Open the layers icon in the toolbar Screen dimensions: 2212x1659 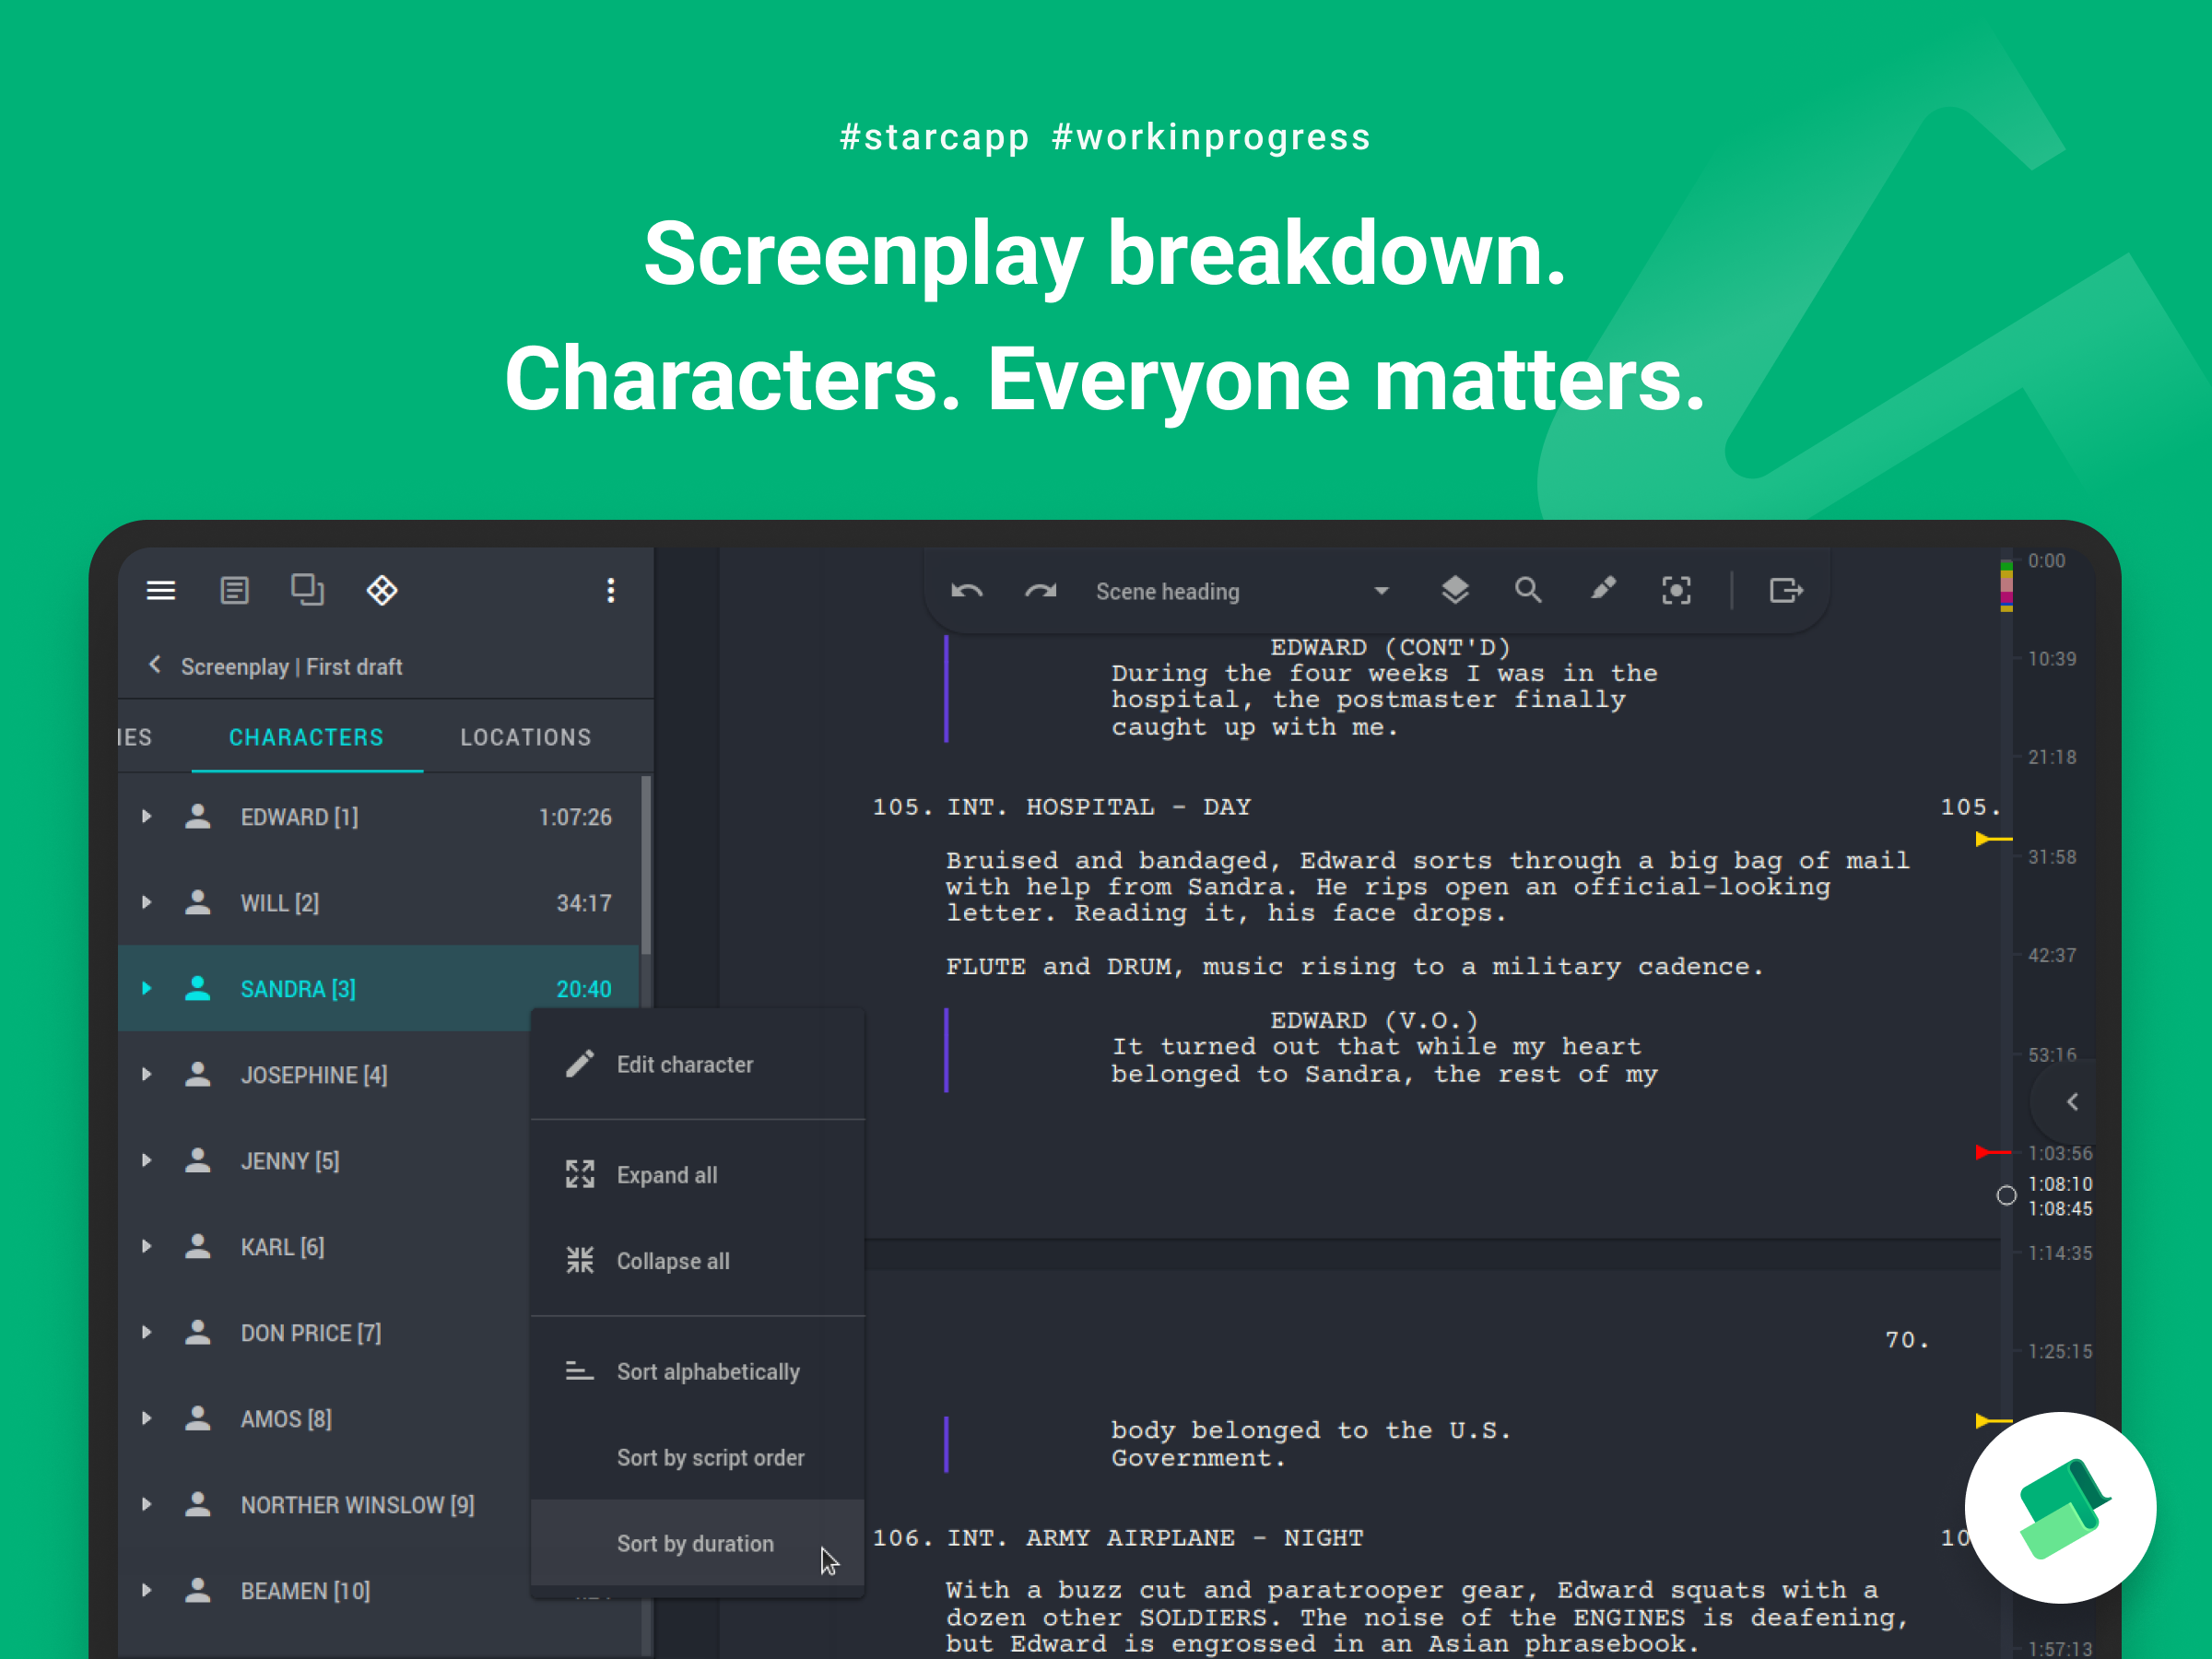click(x=1455, y=591)
